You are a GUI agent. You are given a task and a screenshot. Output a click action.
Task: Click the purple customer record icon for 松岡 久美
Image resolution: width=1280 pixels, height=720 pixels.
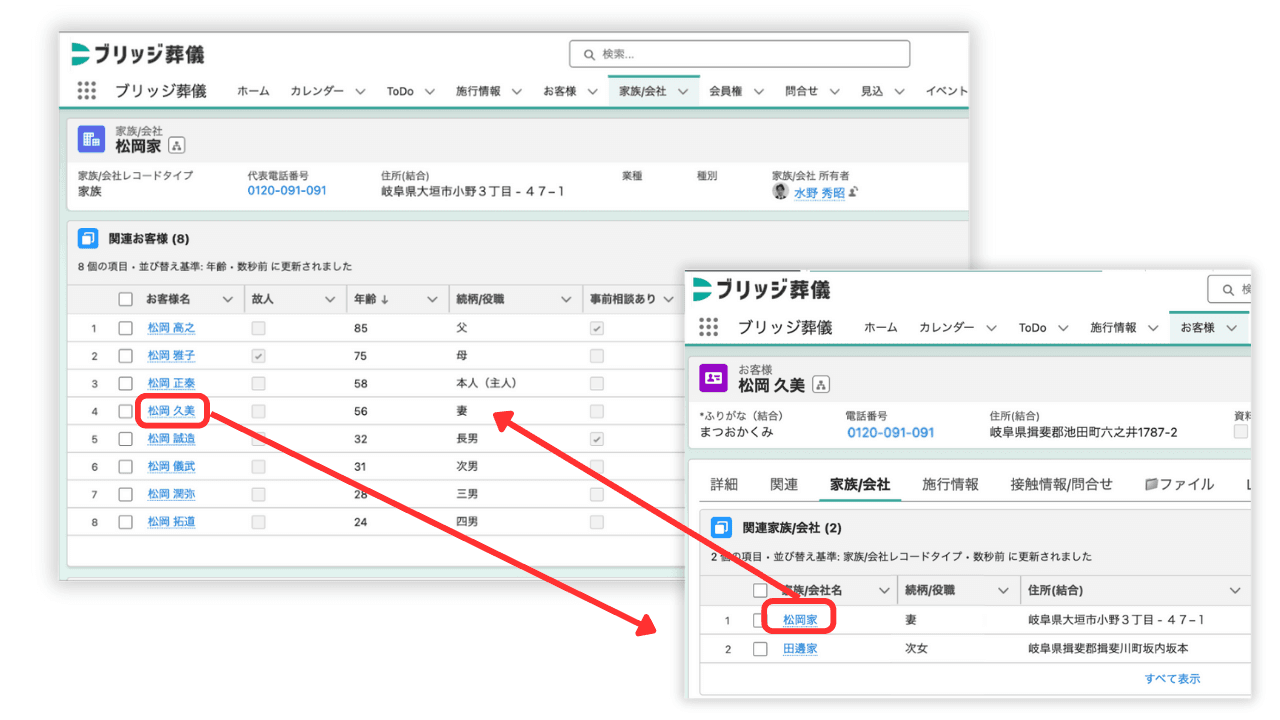[x=713, y=378]
